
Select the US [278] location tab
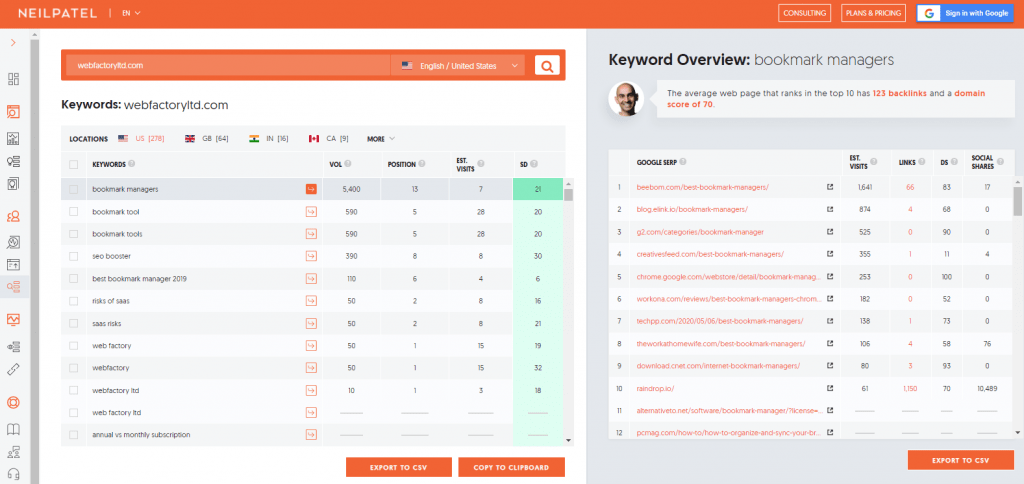point(141,138)
